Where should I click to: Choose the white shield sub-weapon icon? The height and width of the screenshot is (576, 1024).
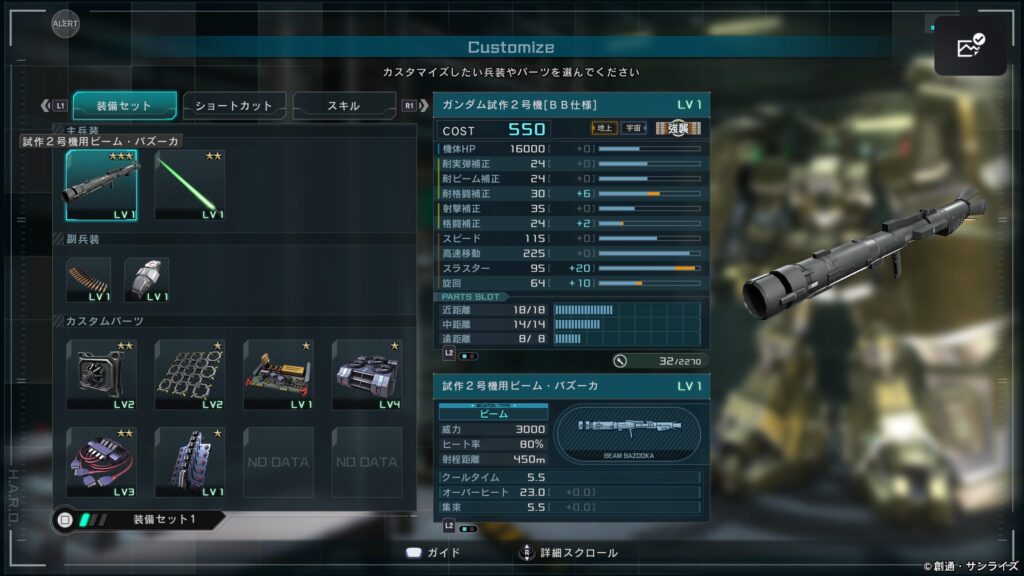pyautogui.click(x=147, y=280)
